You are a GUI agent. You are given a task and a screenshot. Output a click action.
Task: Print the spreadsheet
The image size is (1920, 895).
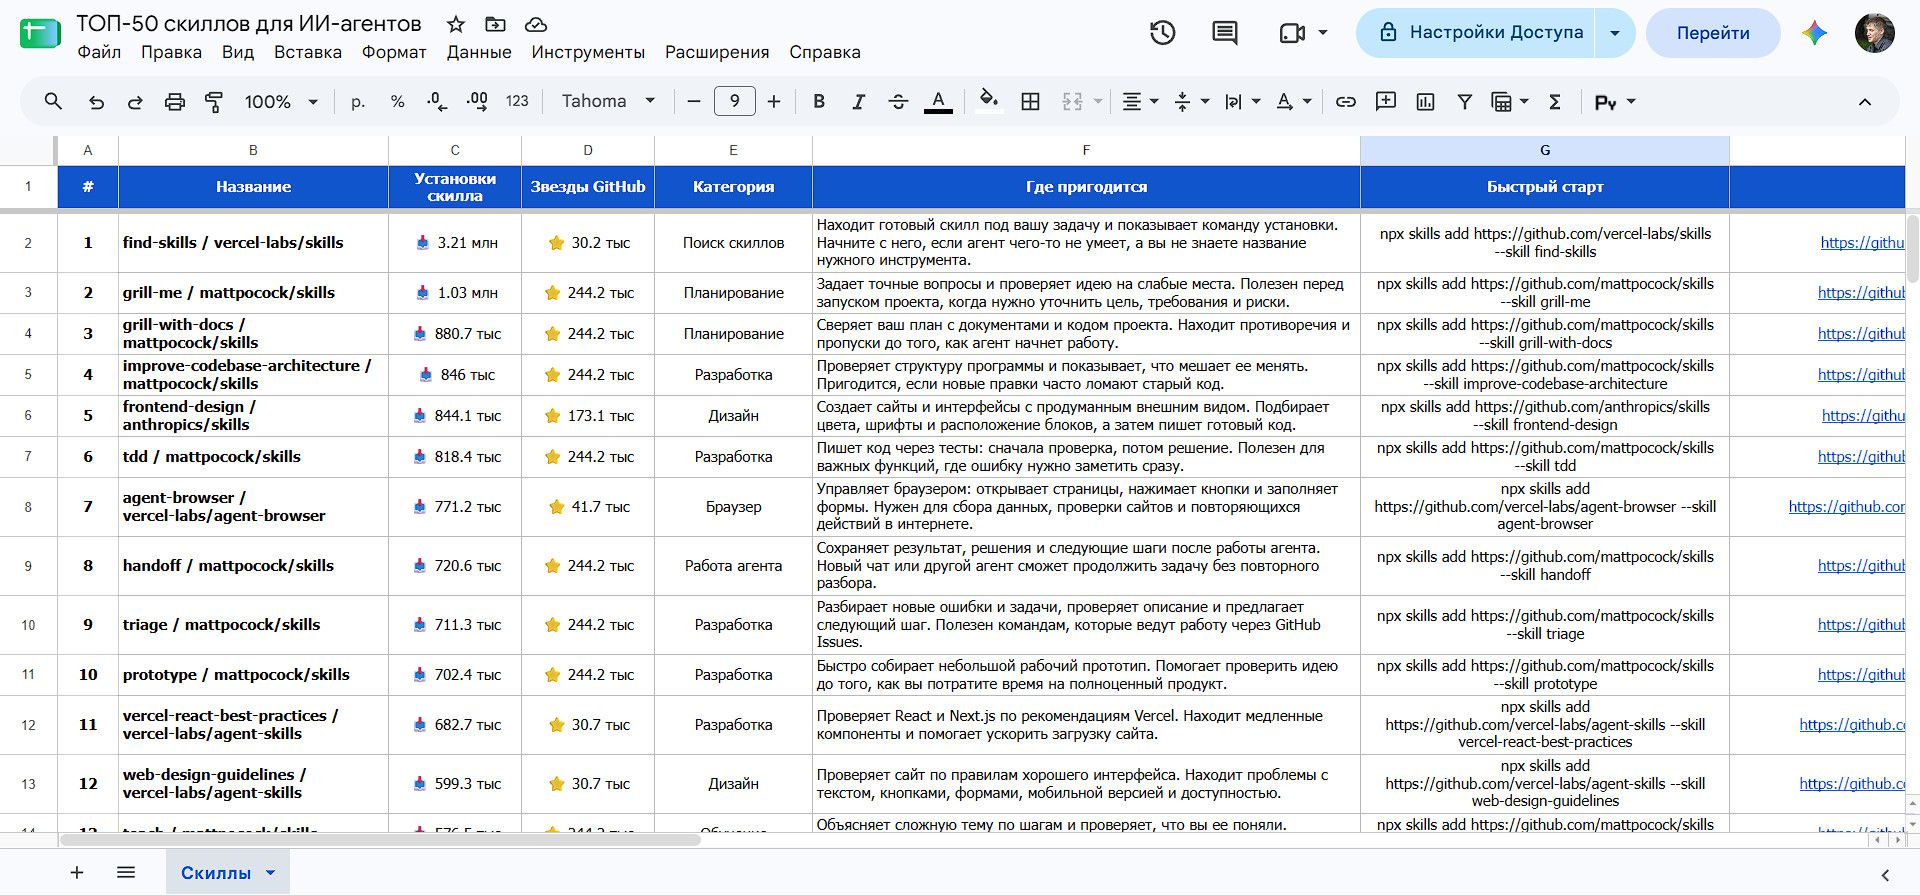pyautogui.click(x=175, y=102)
